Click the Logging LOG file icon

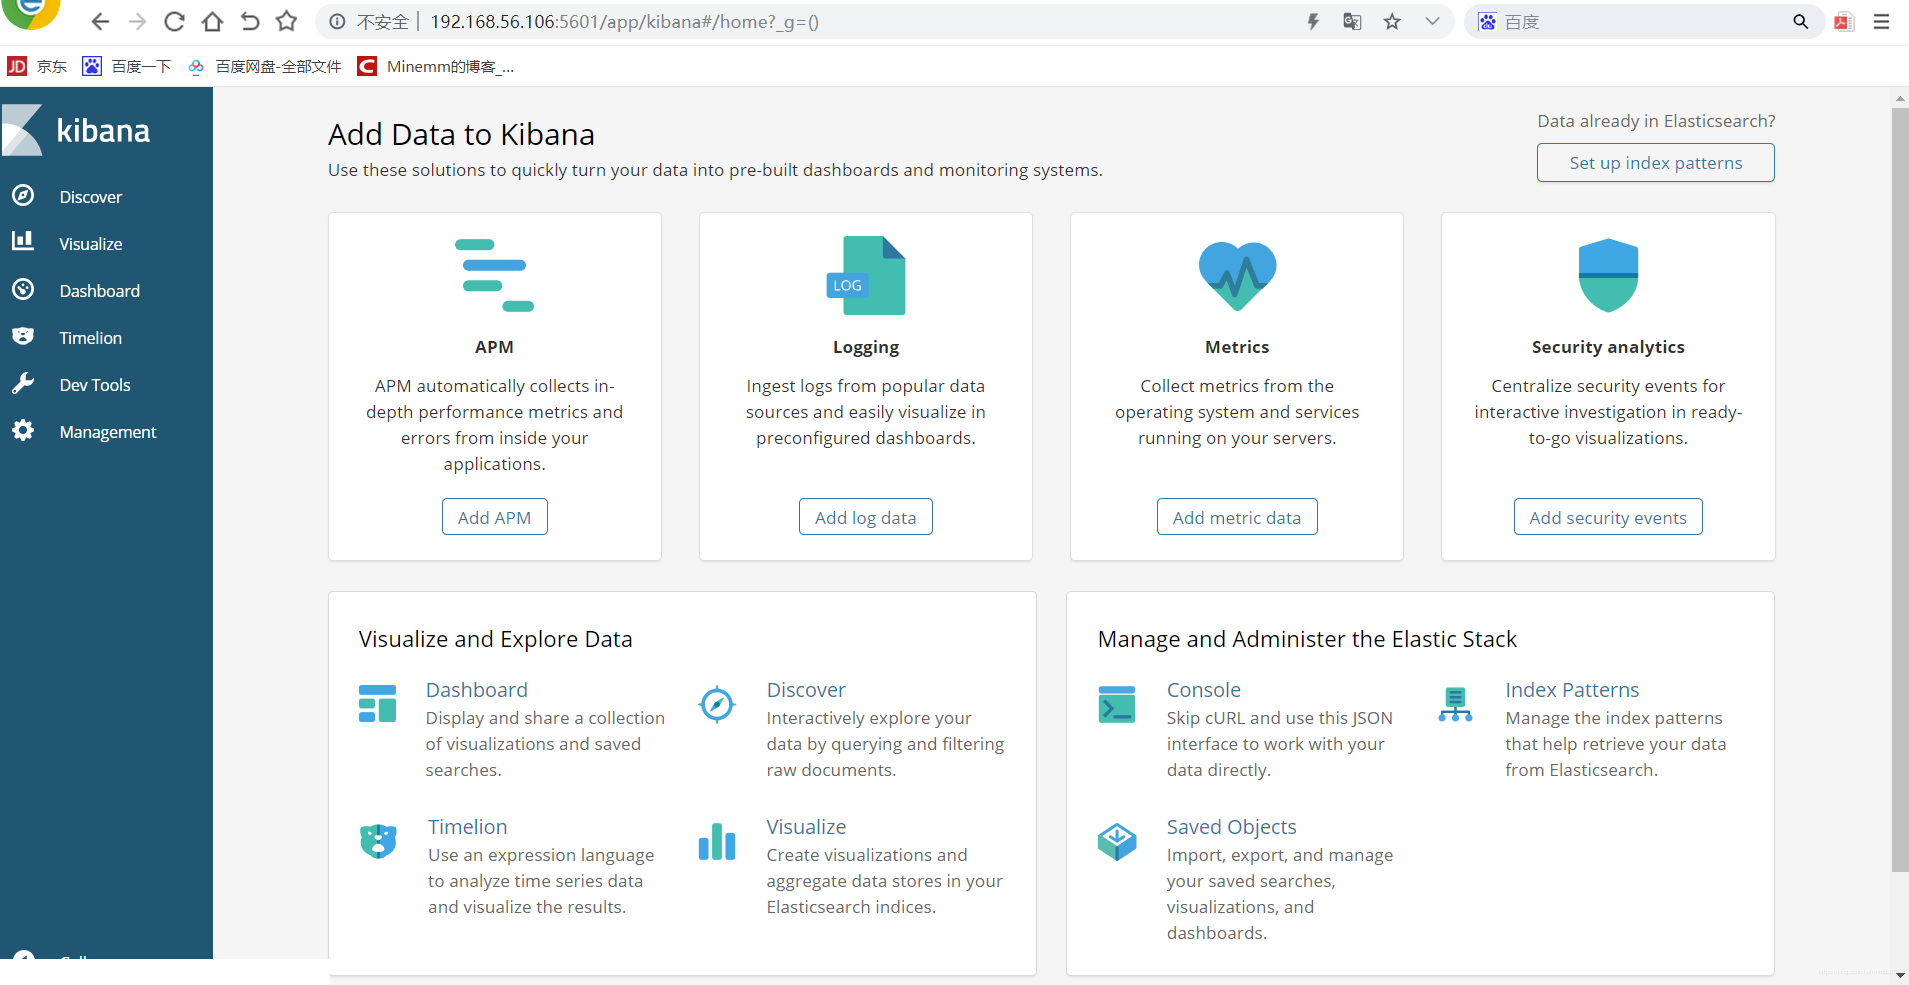click(x=866, y=275)
